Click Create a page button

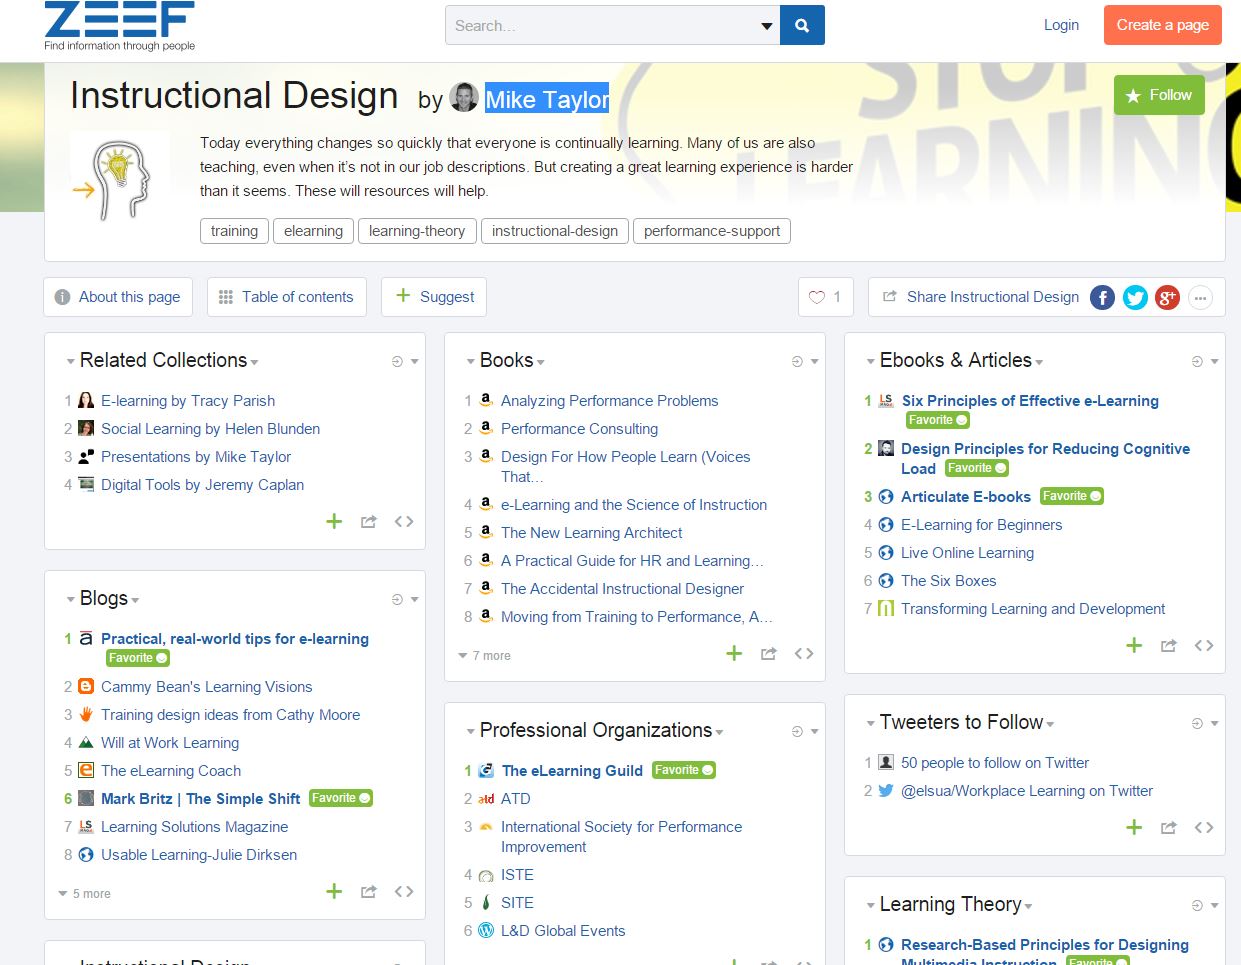[1163, 25]
